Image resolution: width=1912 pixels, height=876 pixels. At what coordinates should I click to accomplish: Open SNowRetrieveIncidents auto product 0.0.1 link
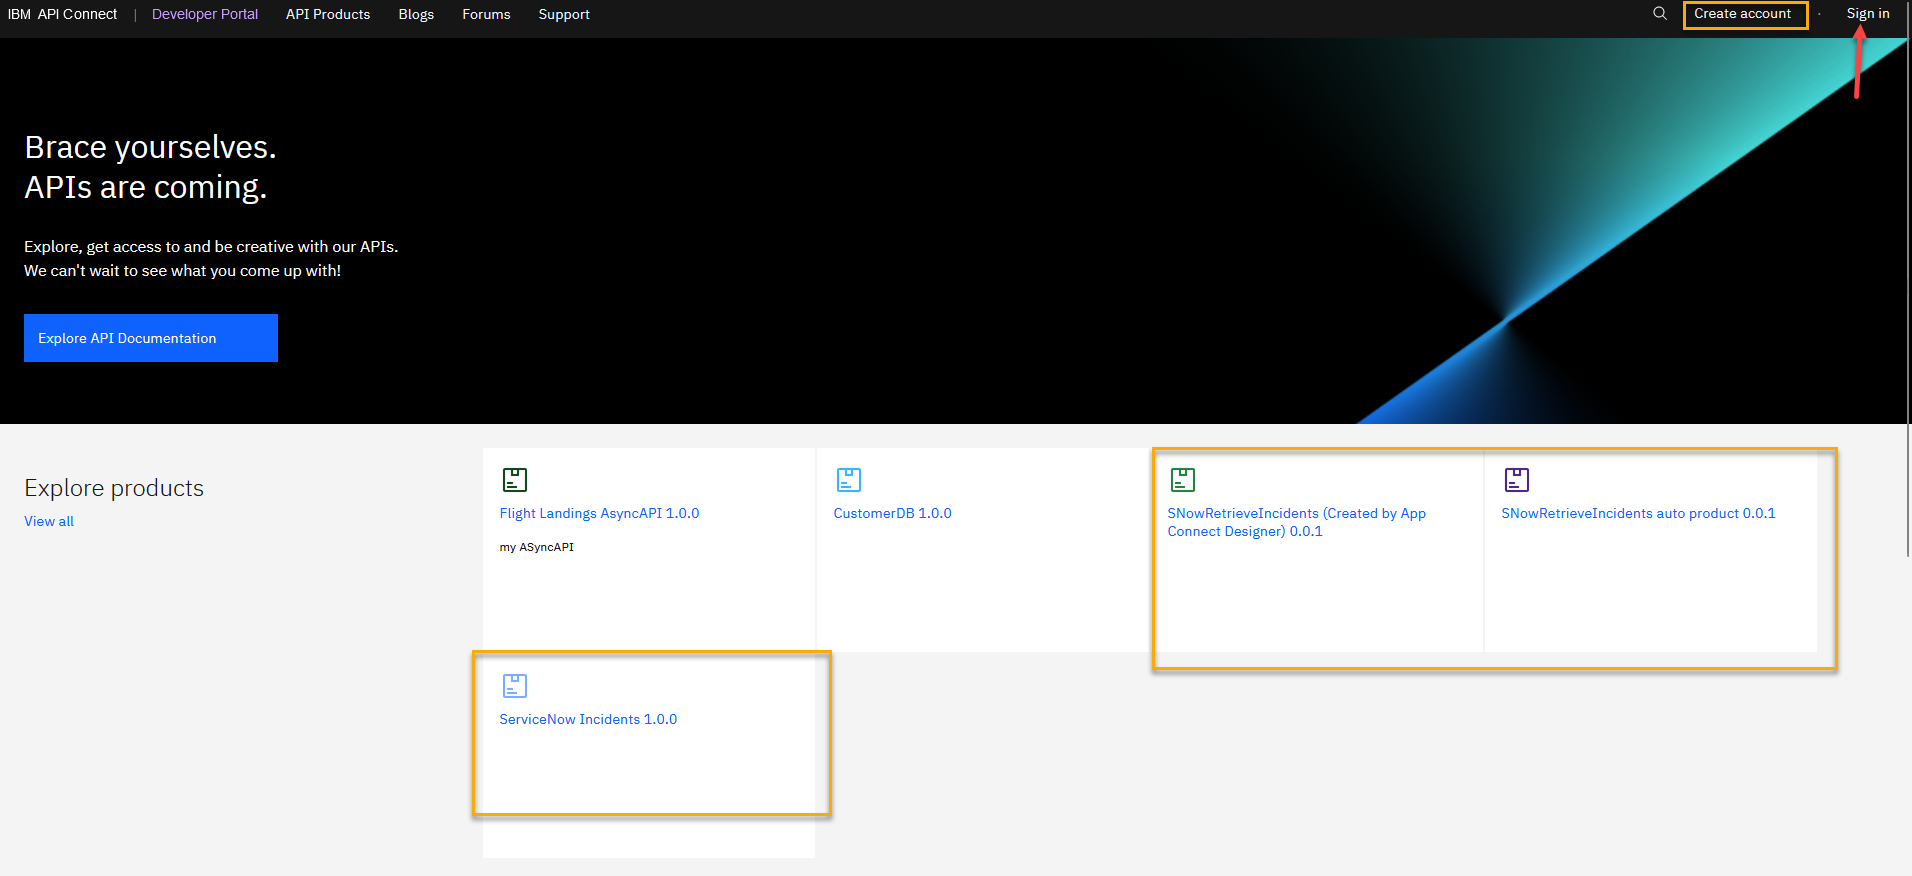pyautogui.click(x=1638, y=513)
